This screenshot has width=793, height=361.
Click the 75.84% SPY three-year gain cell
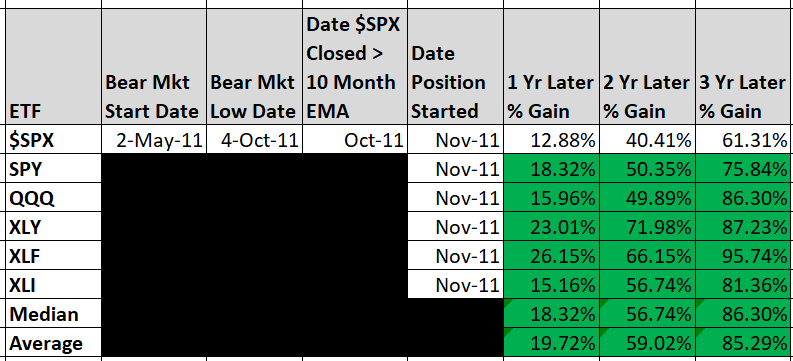coord(743,168)
